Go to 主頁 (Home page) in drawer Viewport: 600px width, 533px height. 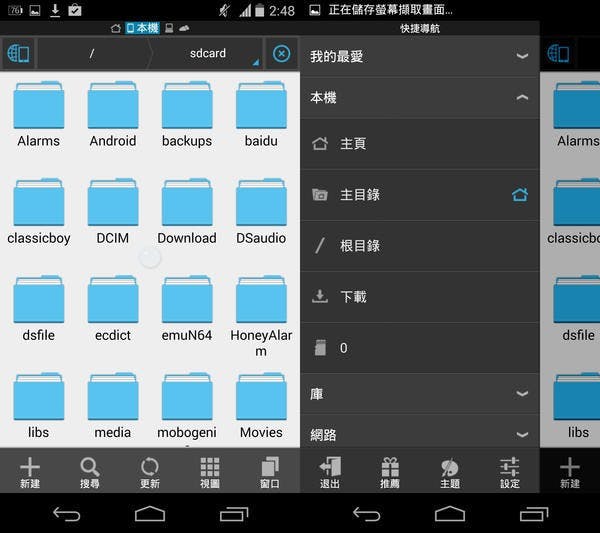tap(420, 144)
